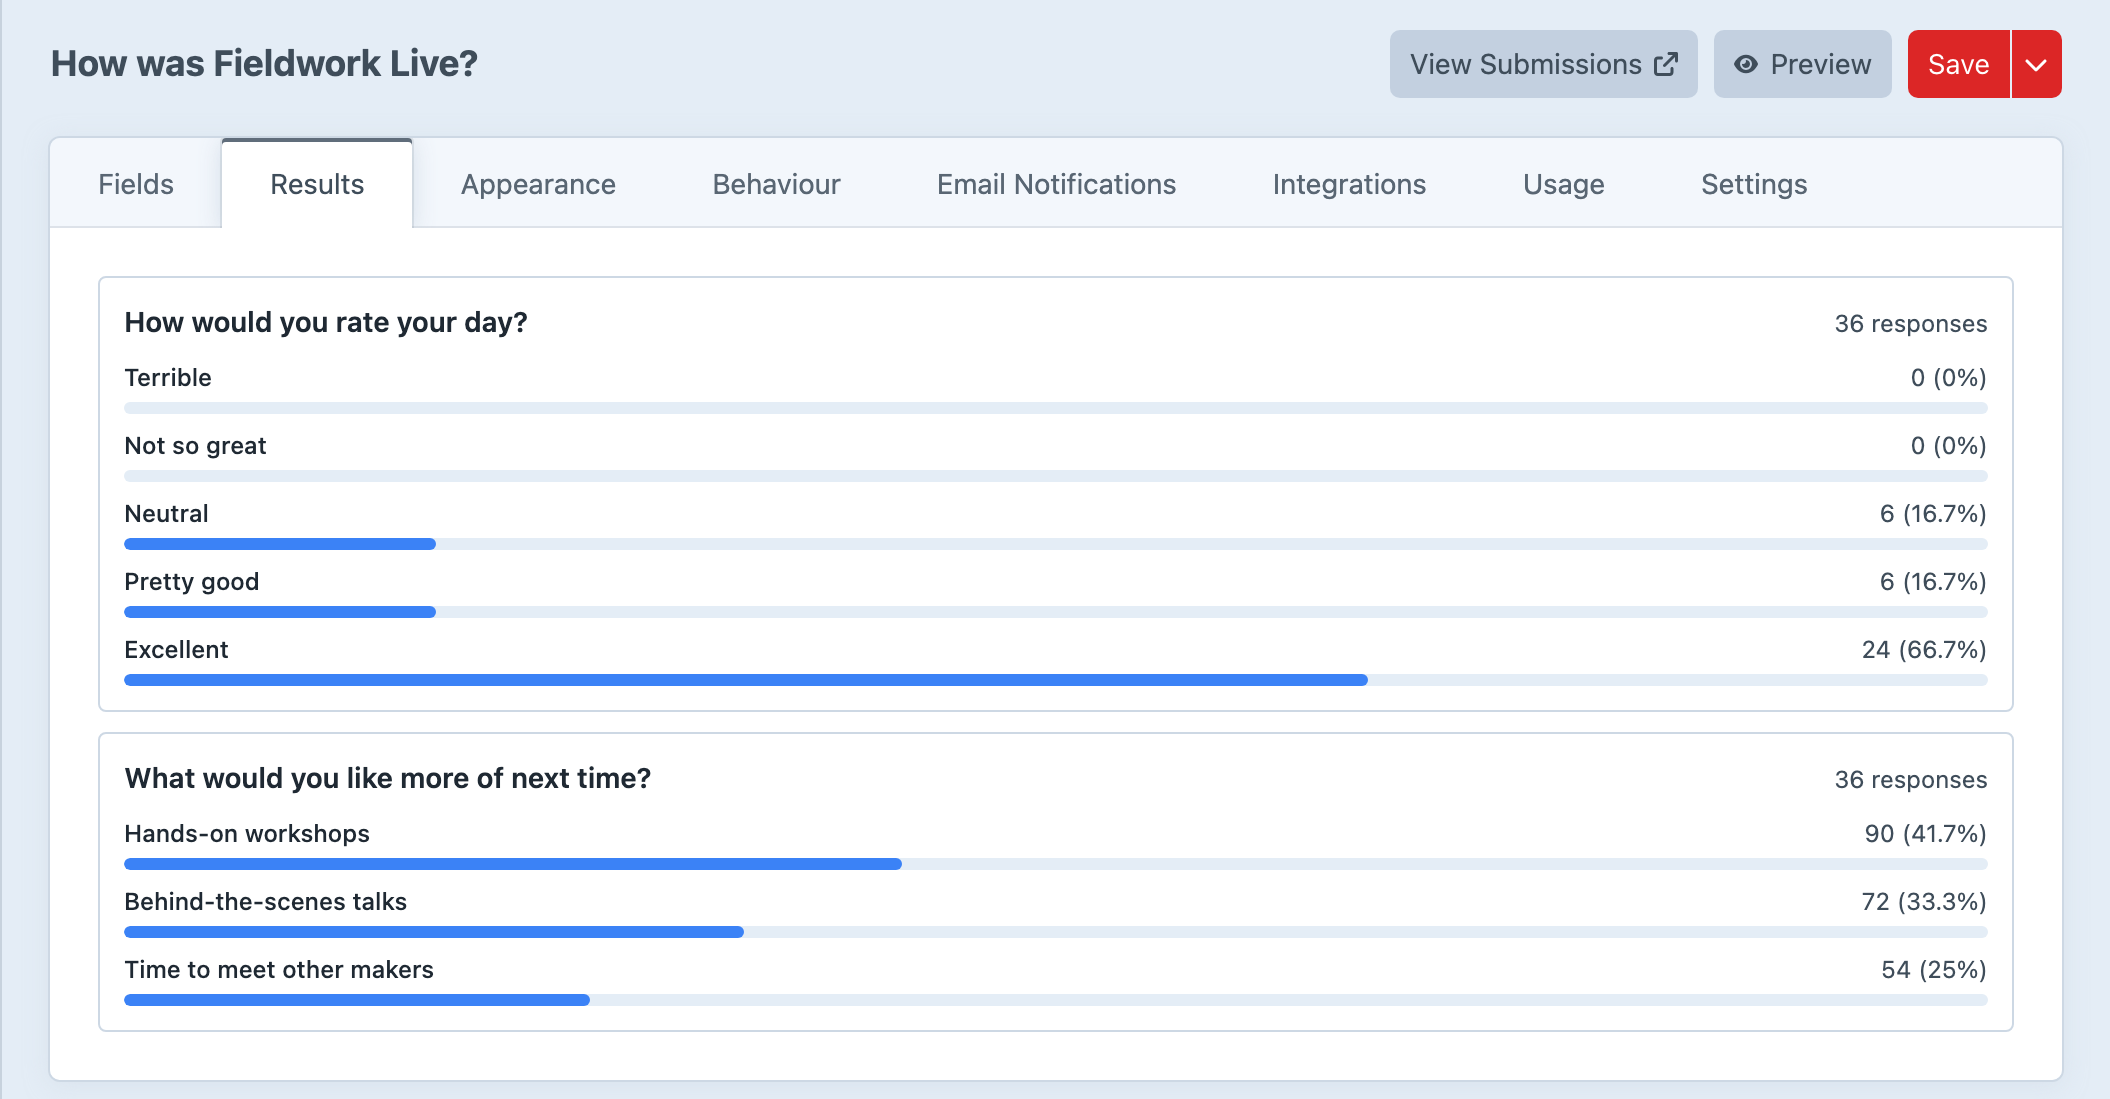The height and width of the screenshot is (1099, 2110).
Task: Open the Usage tab
Action: pos(1563,184)
